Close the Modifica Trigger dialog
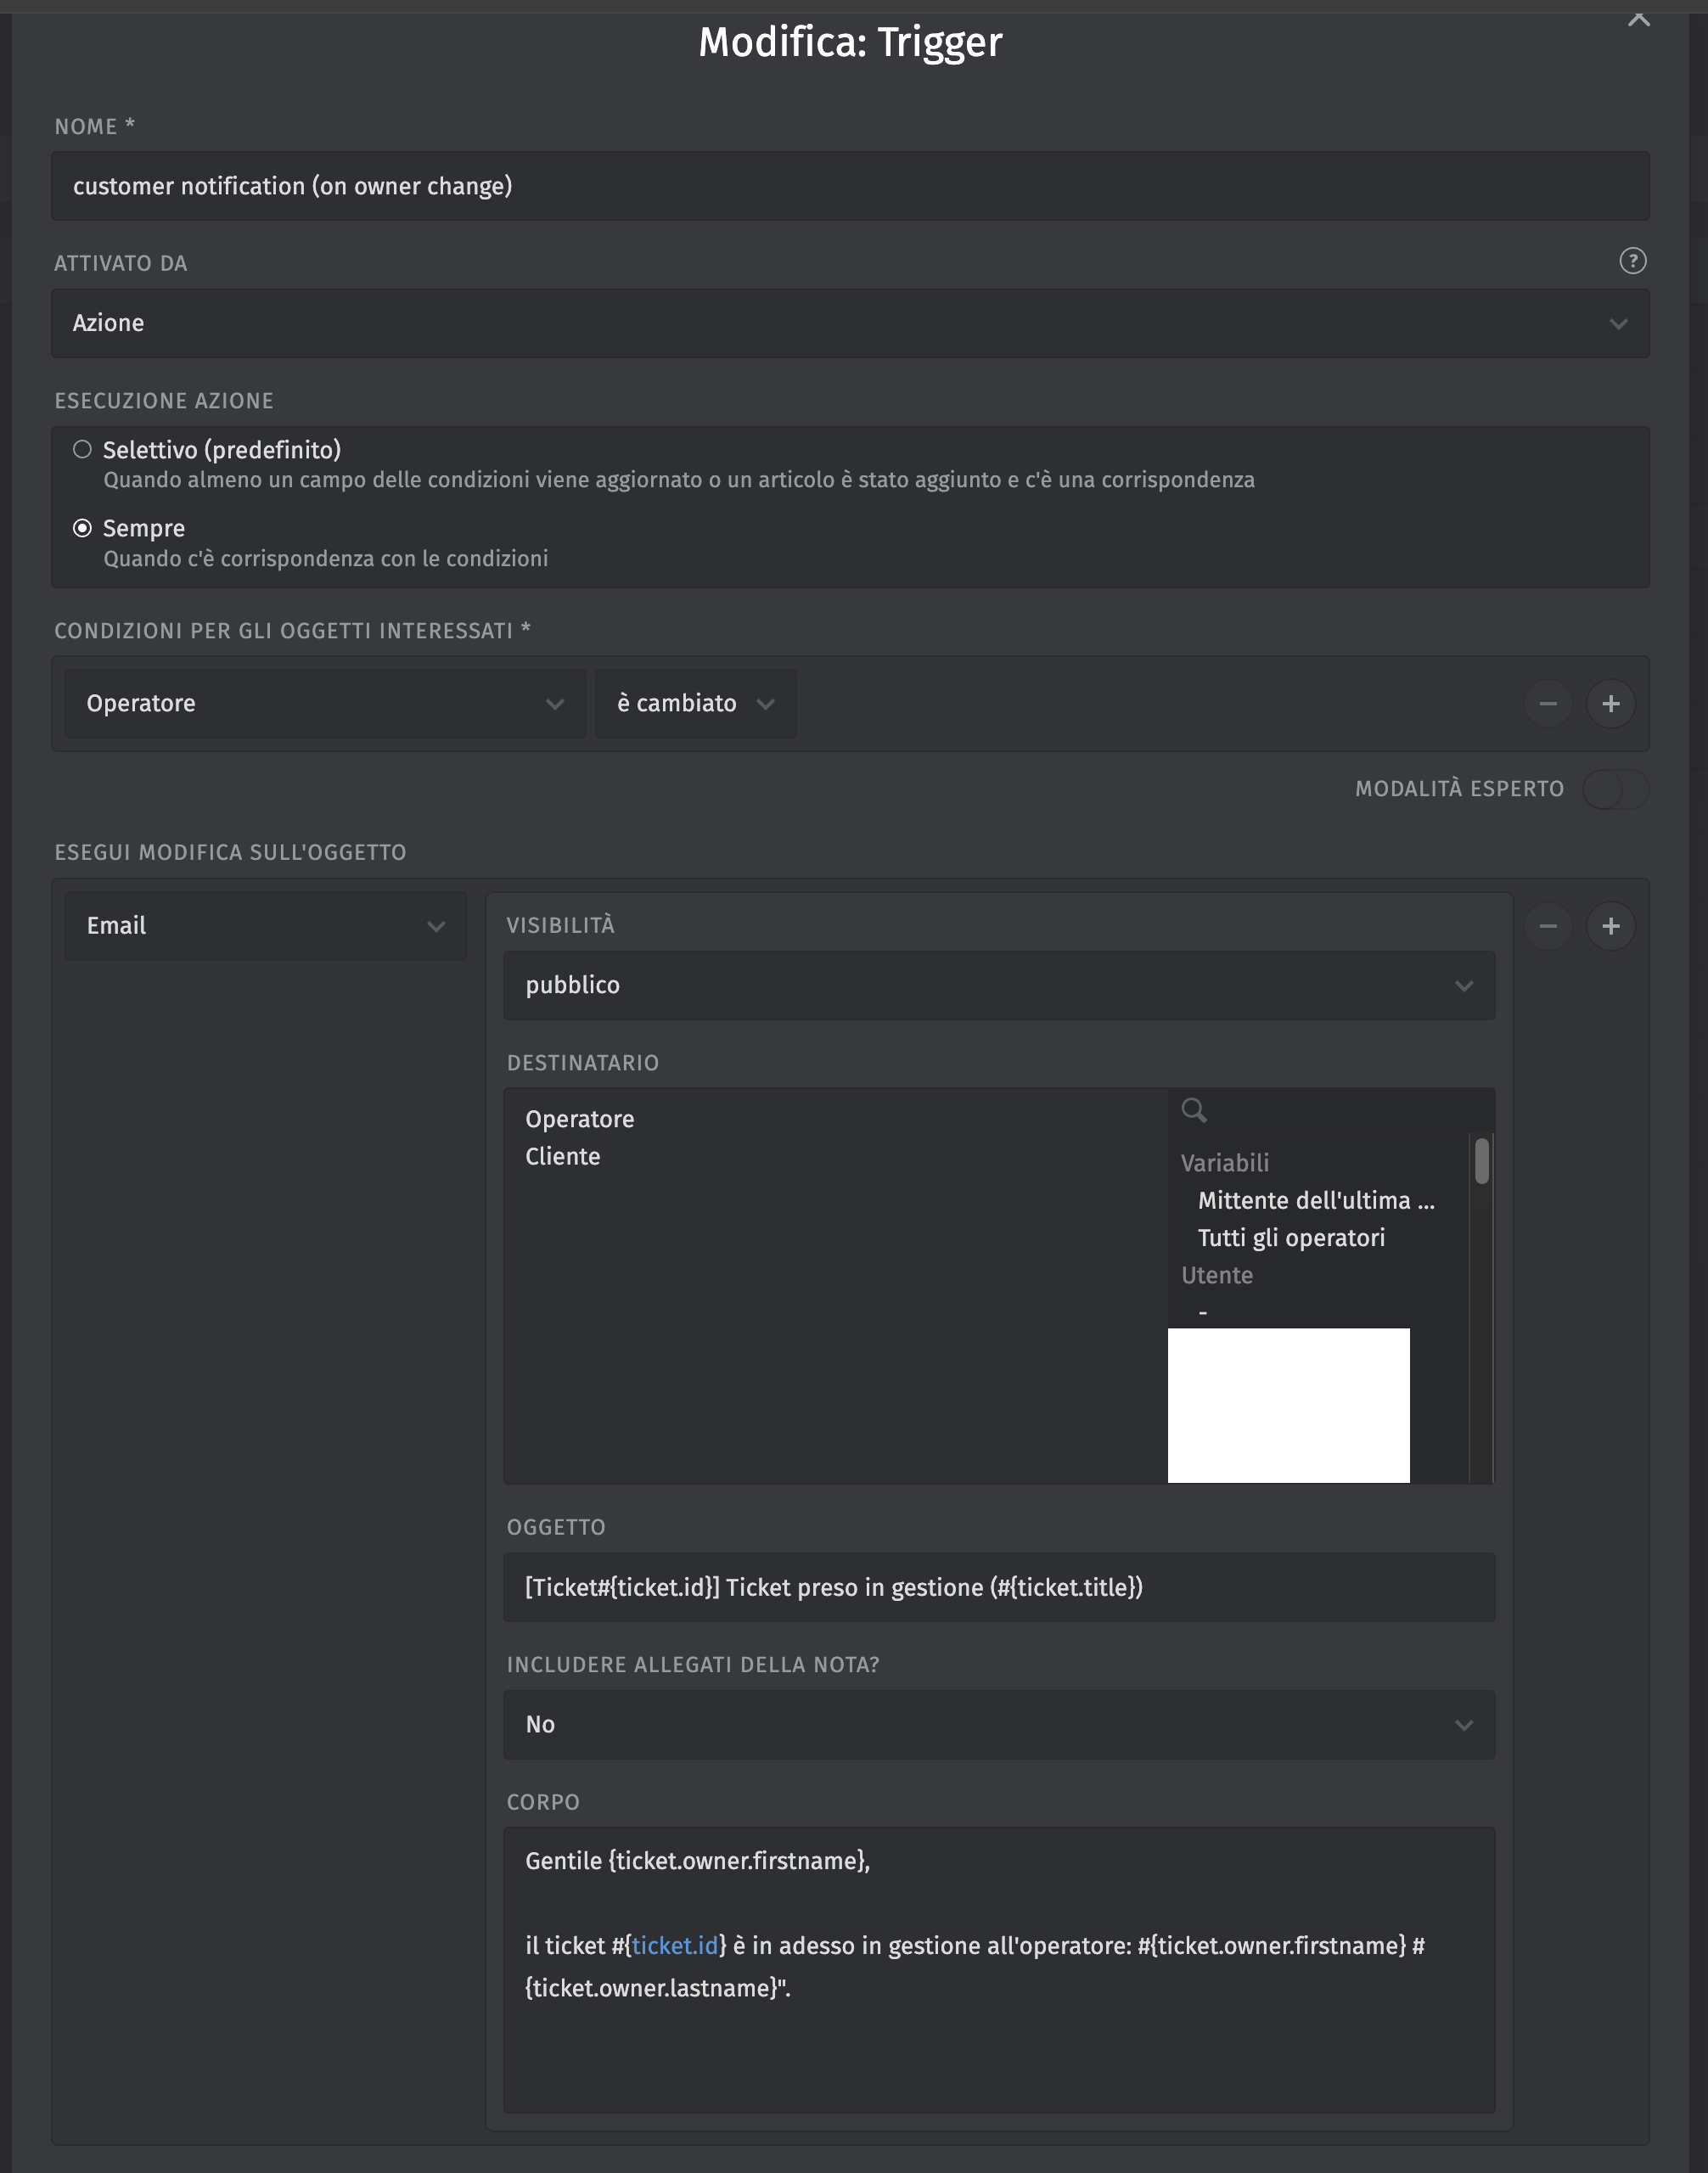The height and width of the screenshot is (2173, 1708). pyautogui.click(x=1638, y=19)
